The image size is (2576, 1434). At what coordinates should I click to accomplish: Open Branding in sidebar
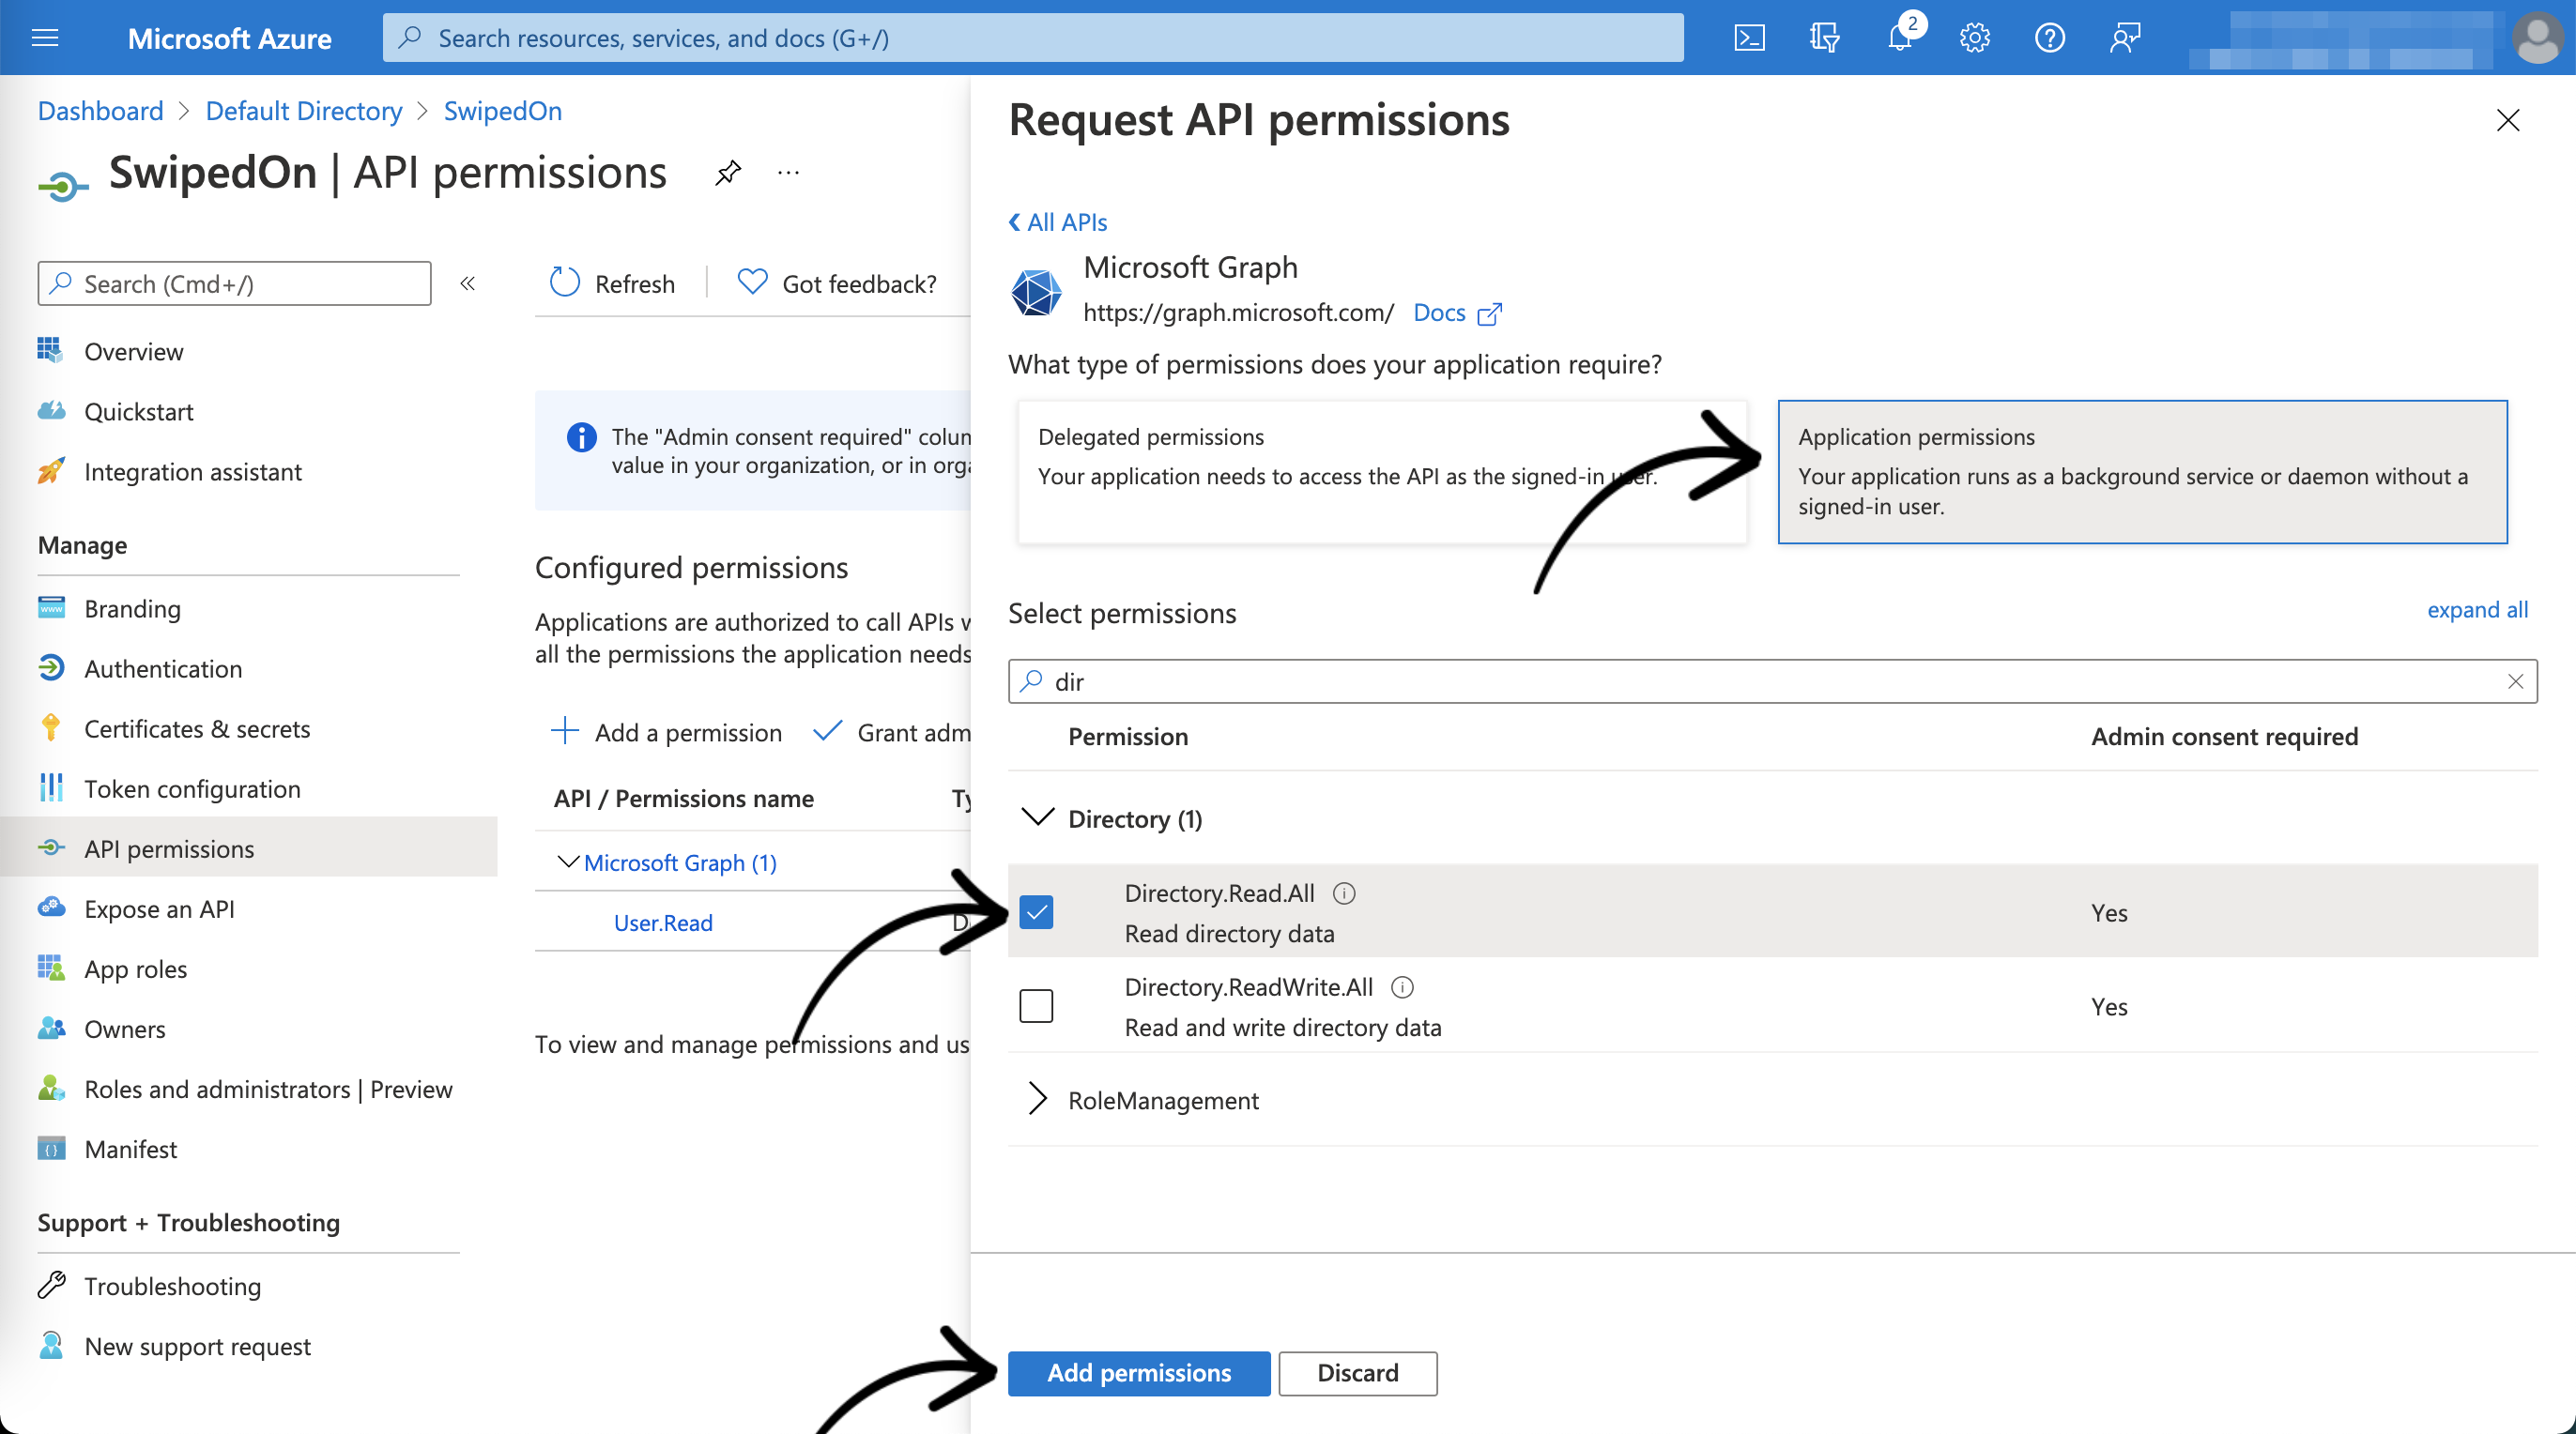coord(132,608)
